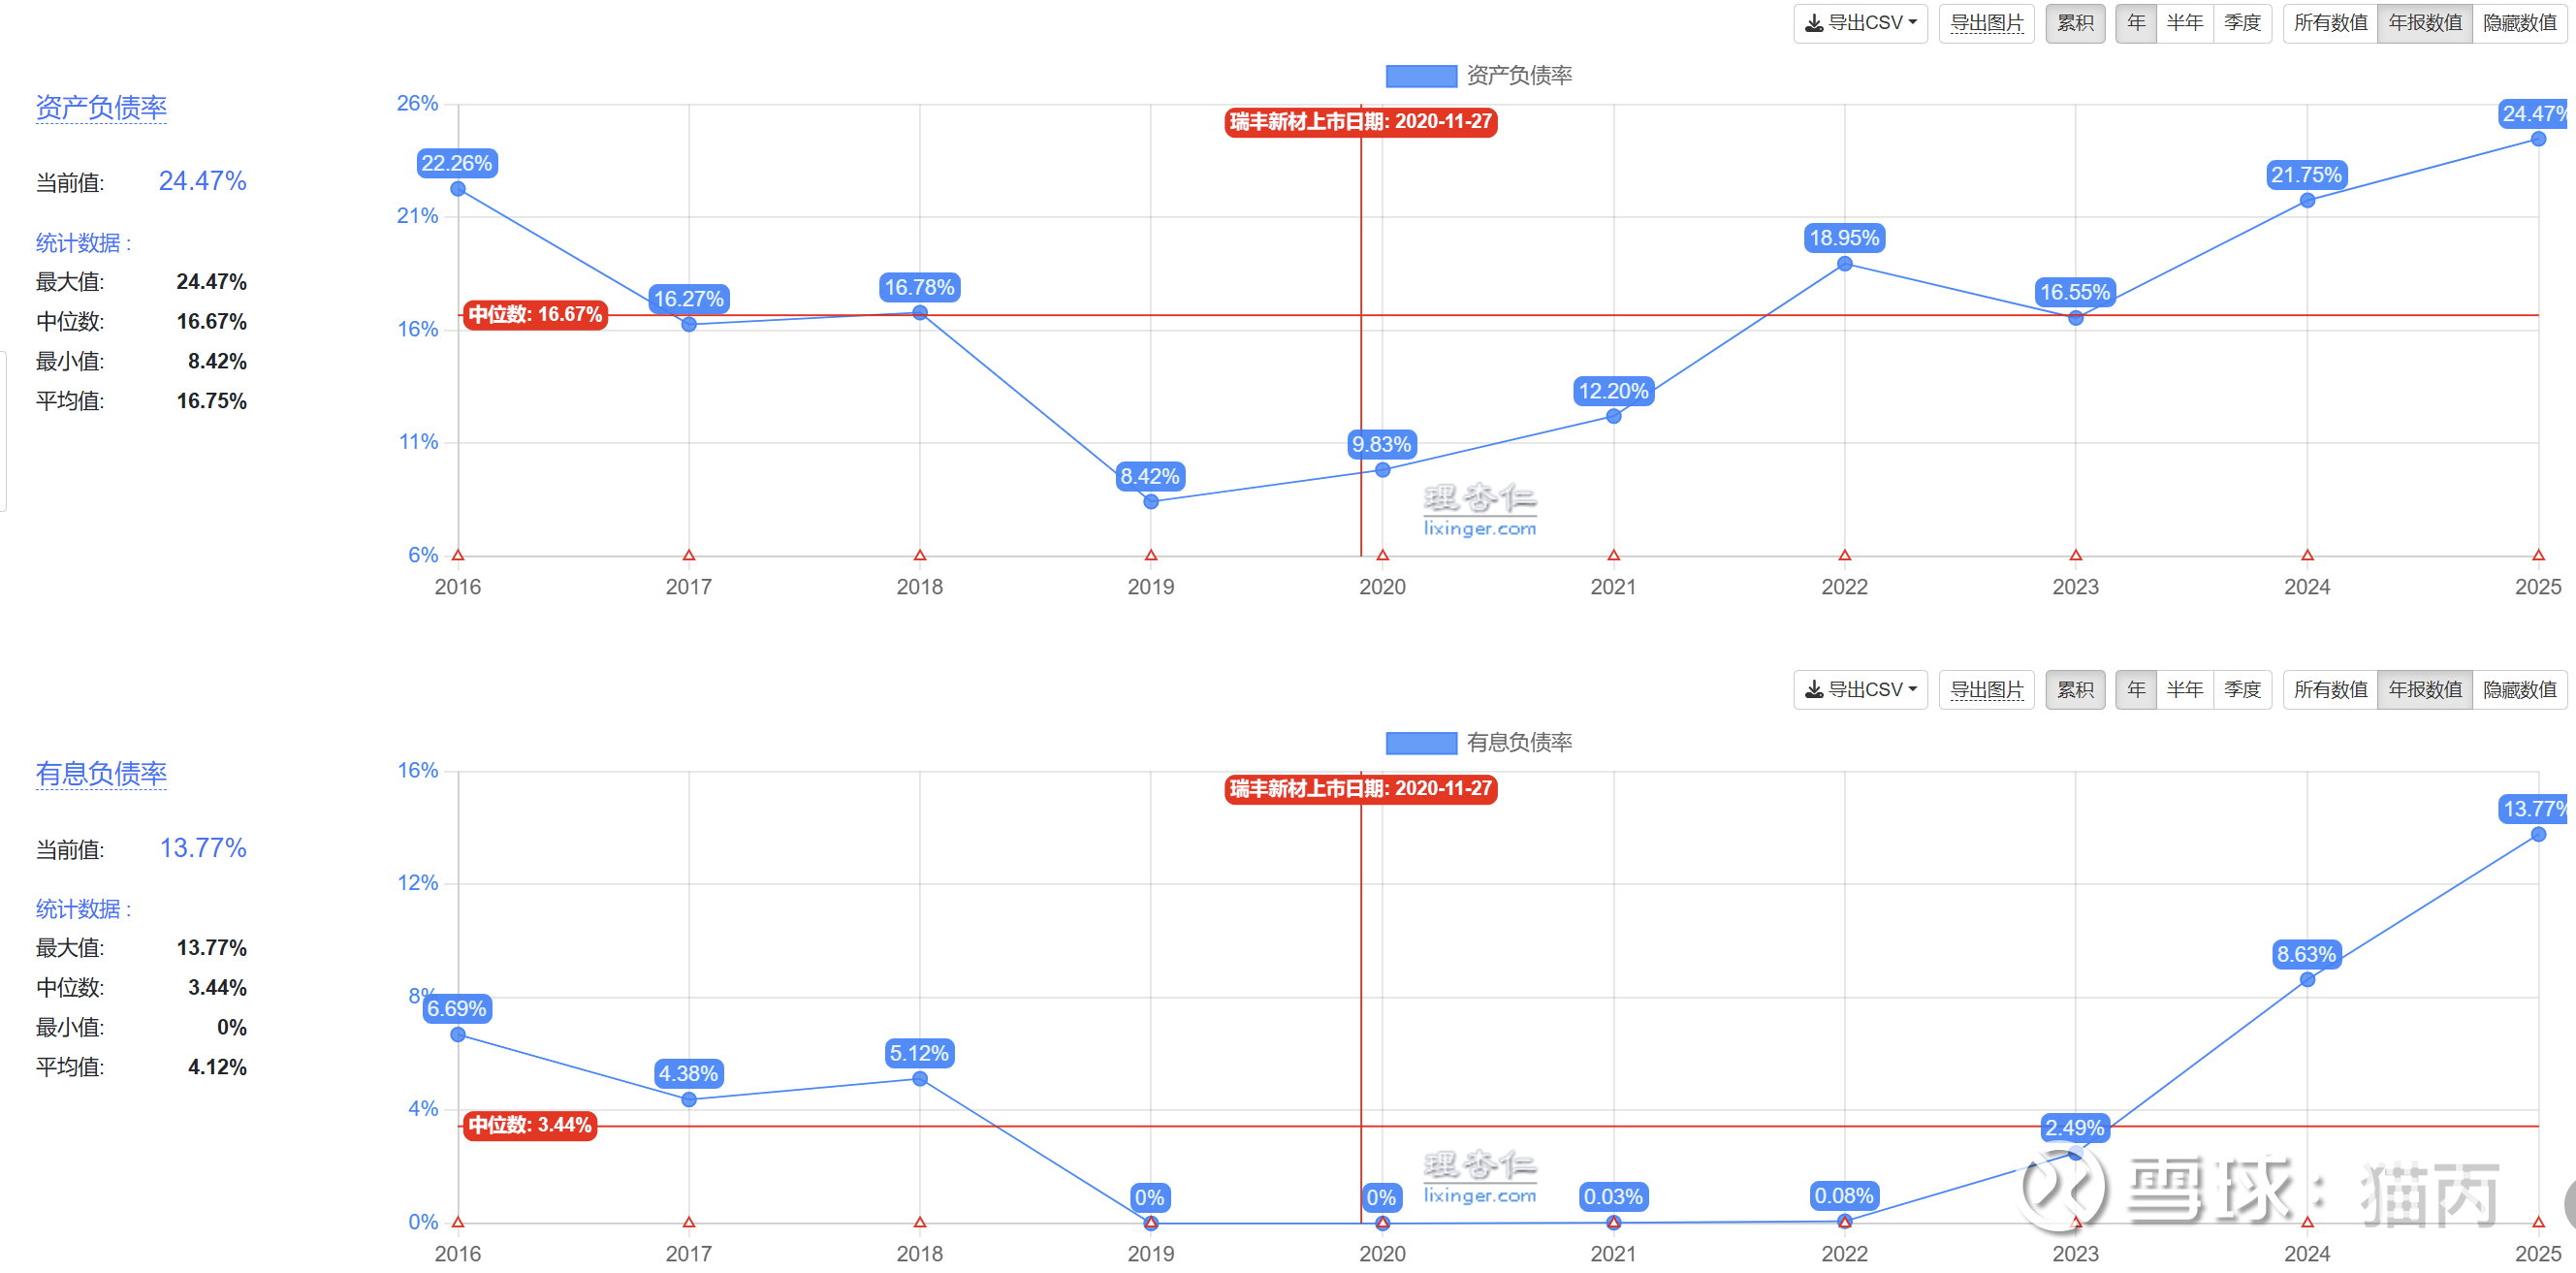Open the 有息负债率 title link
2576x1273 pixels.
pos(101,773)
